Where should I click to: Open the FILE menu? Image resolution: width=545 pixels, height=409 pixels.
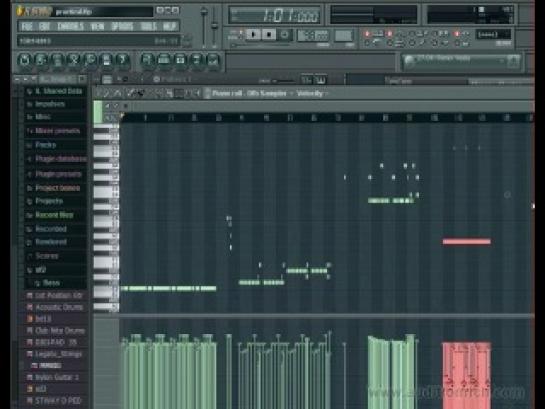coord(27,26)
